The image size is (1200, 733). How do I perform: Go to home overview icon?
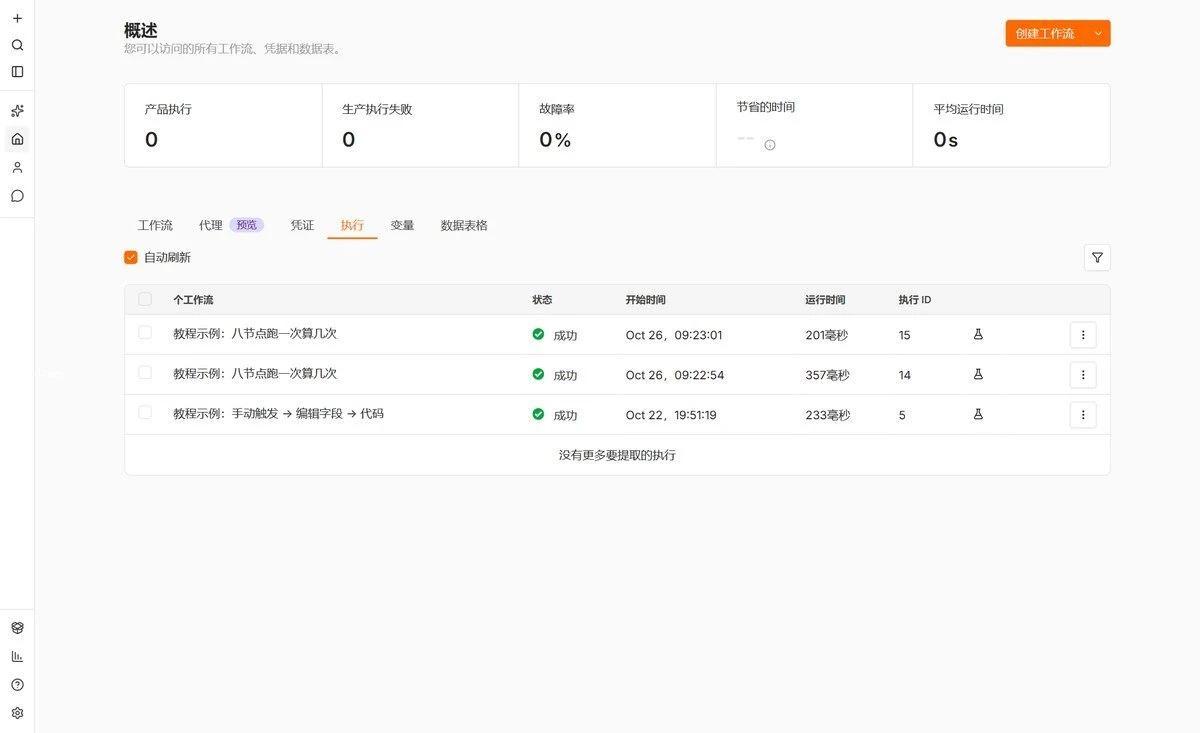tap(17, 139)
